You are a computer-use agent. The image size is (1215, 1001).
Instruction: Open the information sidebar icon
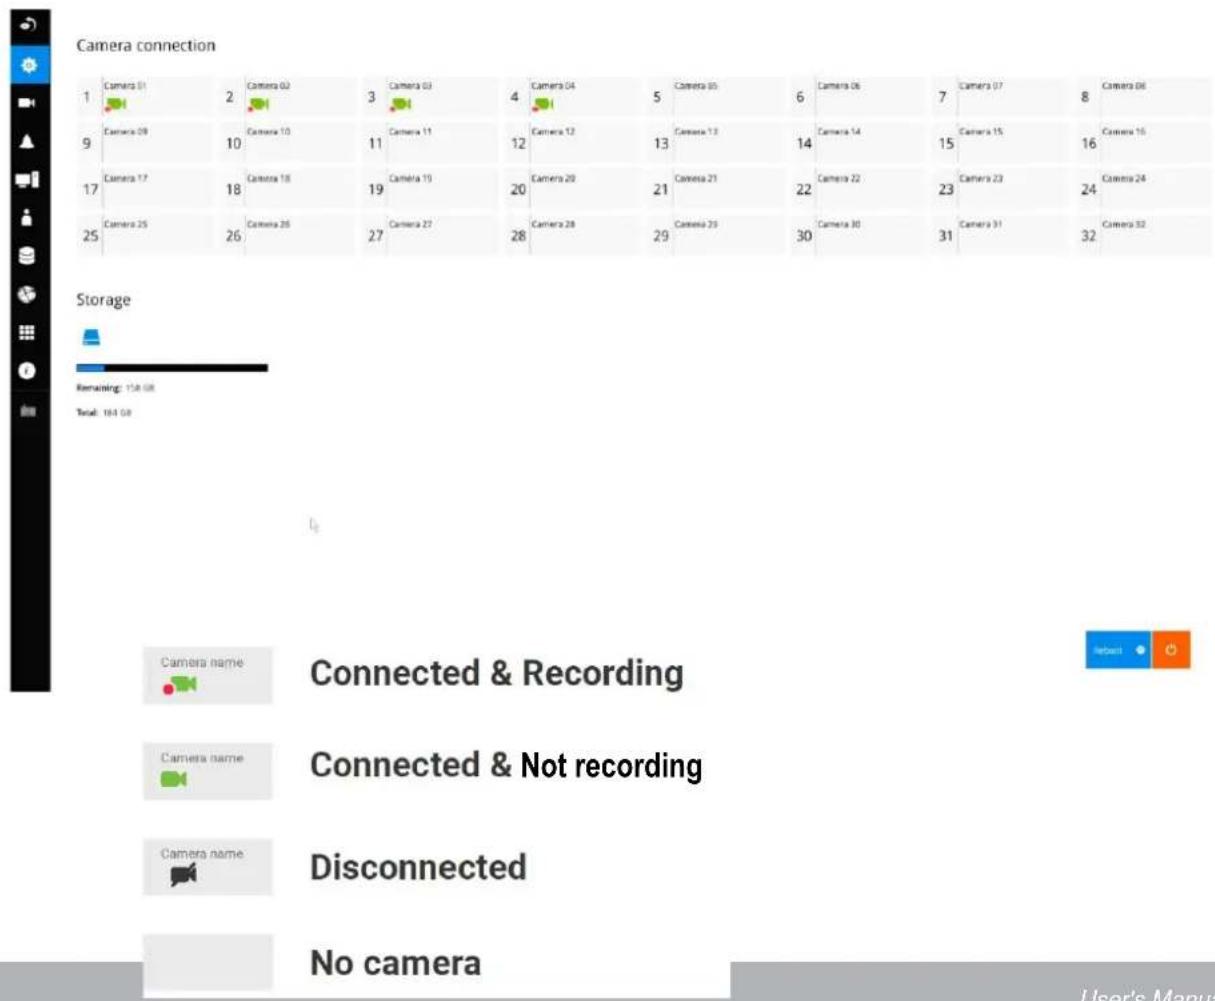28,371
